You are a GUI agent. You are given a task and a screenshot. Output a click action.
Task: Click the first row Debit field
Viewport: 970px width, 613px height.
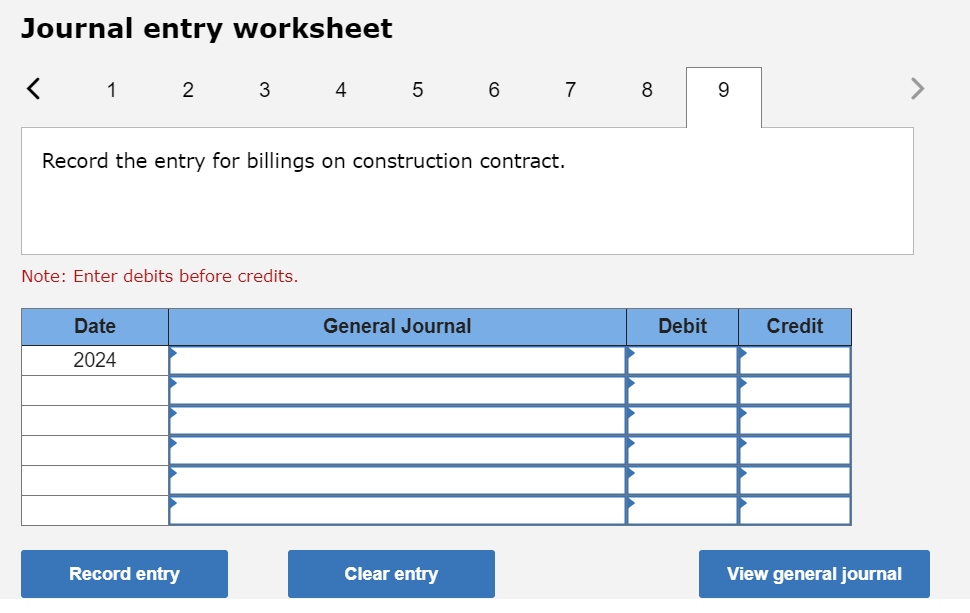click(x=682, y=361)
